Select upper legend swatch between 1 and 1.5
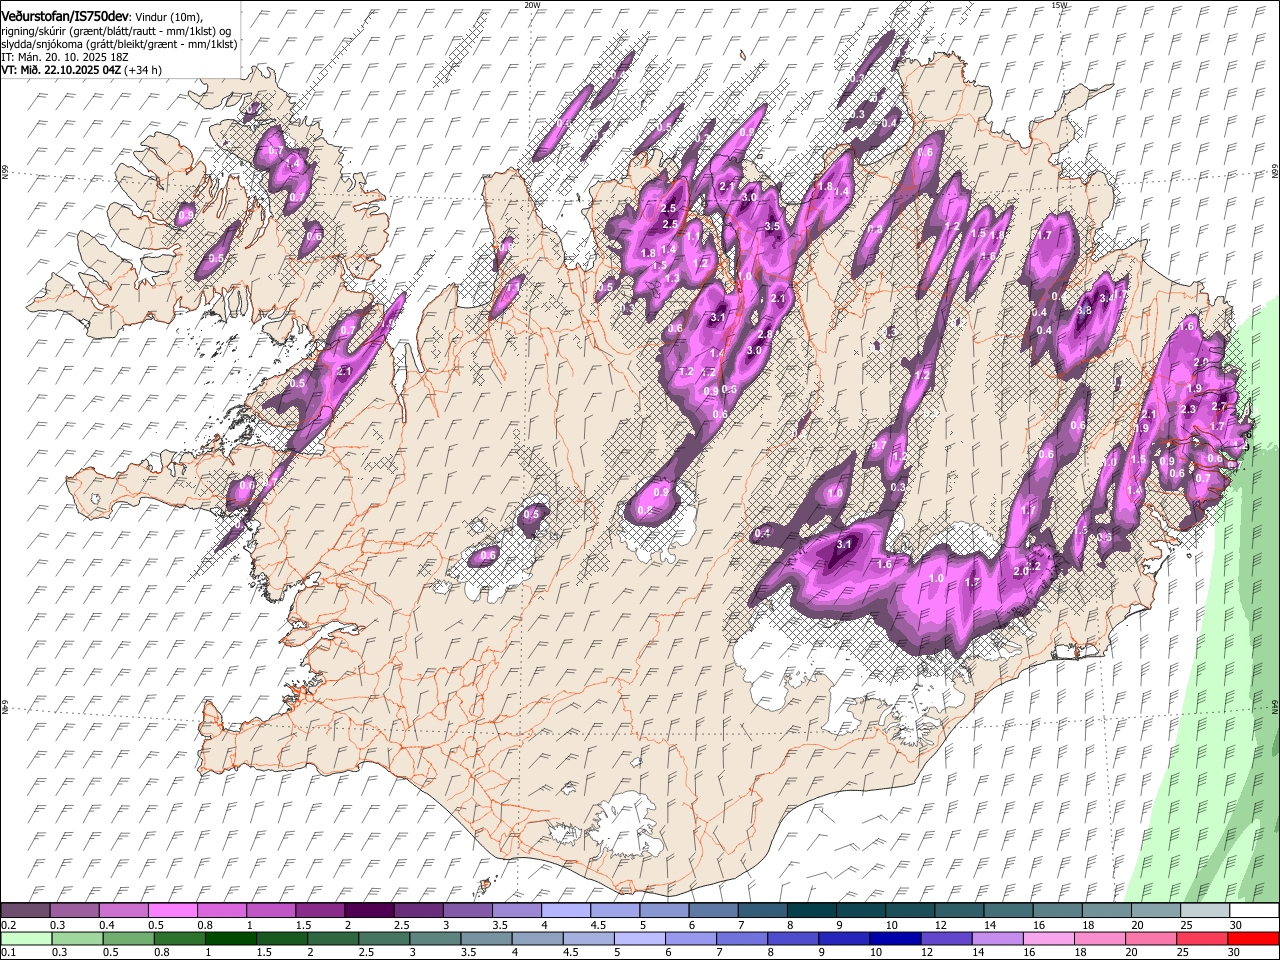 point(270,911)
